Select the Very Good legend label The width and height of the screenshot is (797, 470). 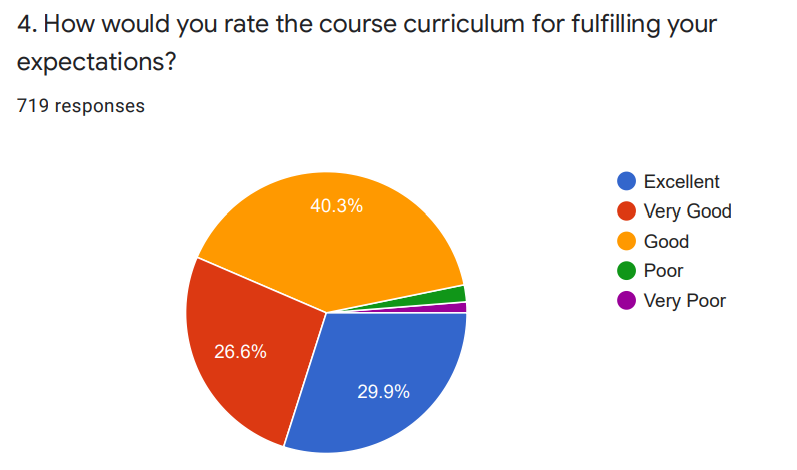click(x=688, y=211)
